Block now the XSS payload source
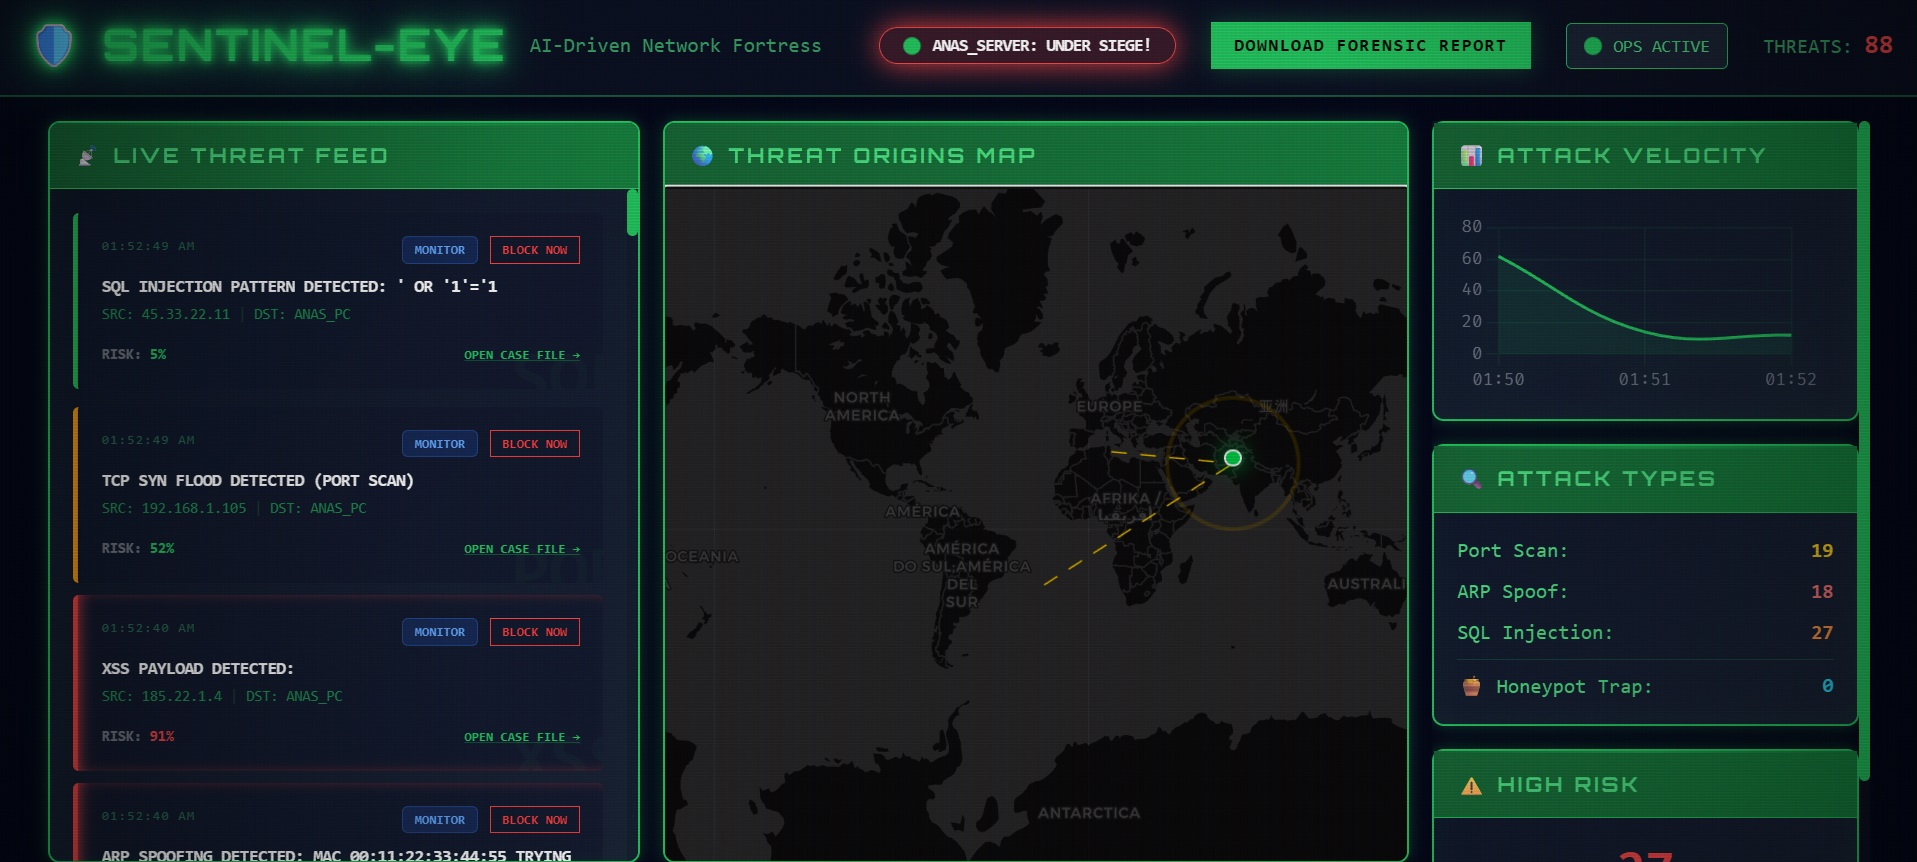This screenshot has width=1917, height=862. 535,632
